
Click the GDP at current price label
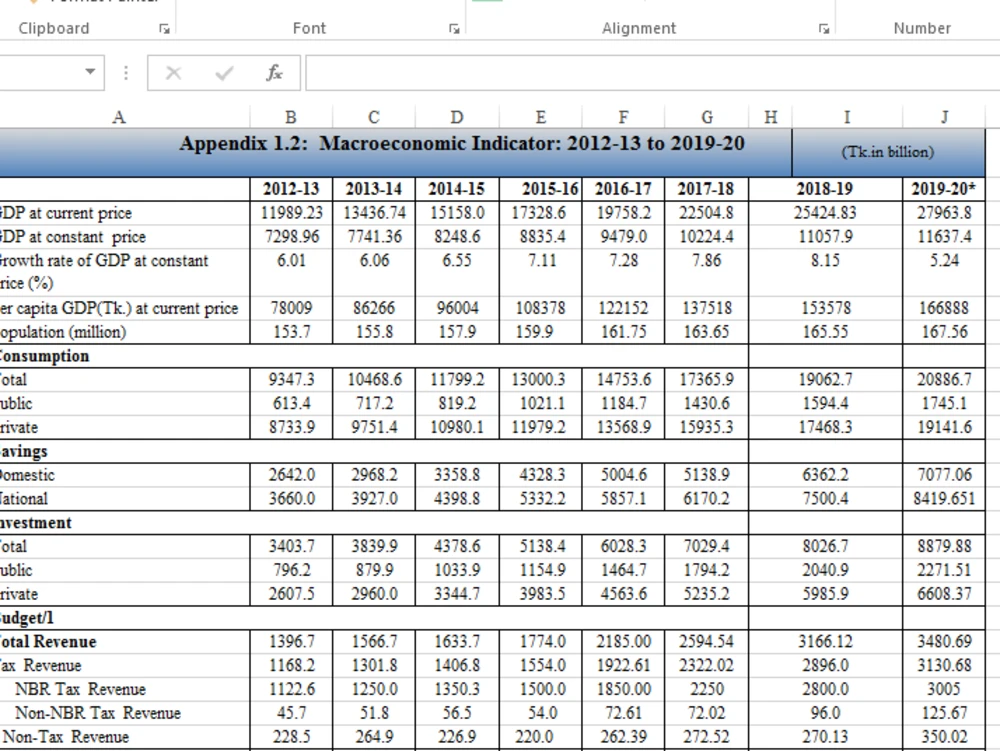click(64, 213)
